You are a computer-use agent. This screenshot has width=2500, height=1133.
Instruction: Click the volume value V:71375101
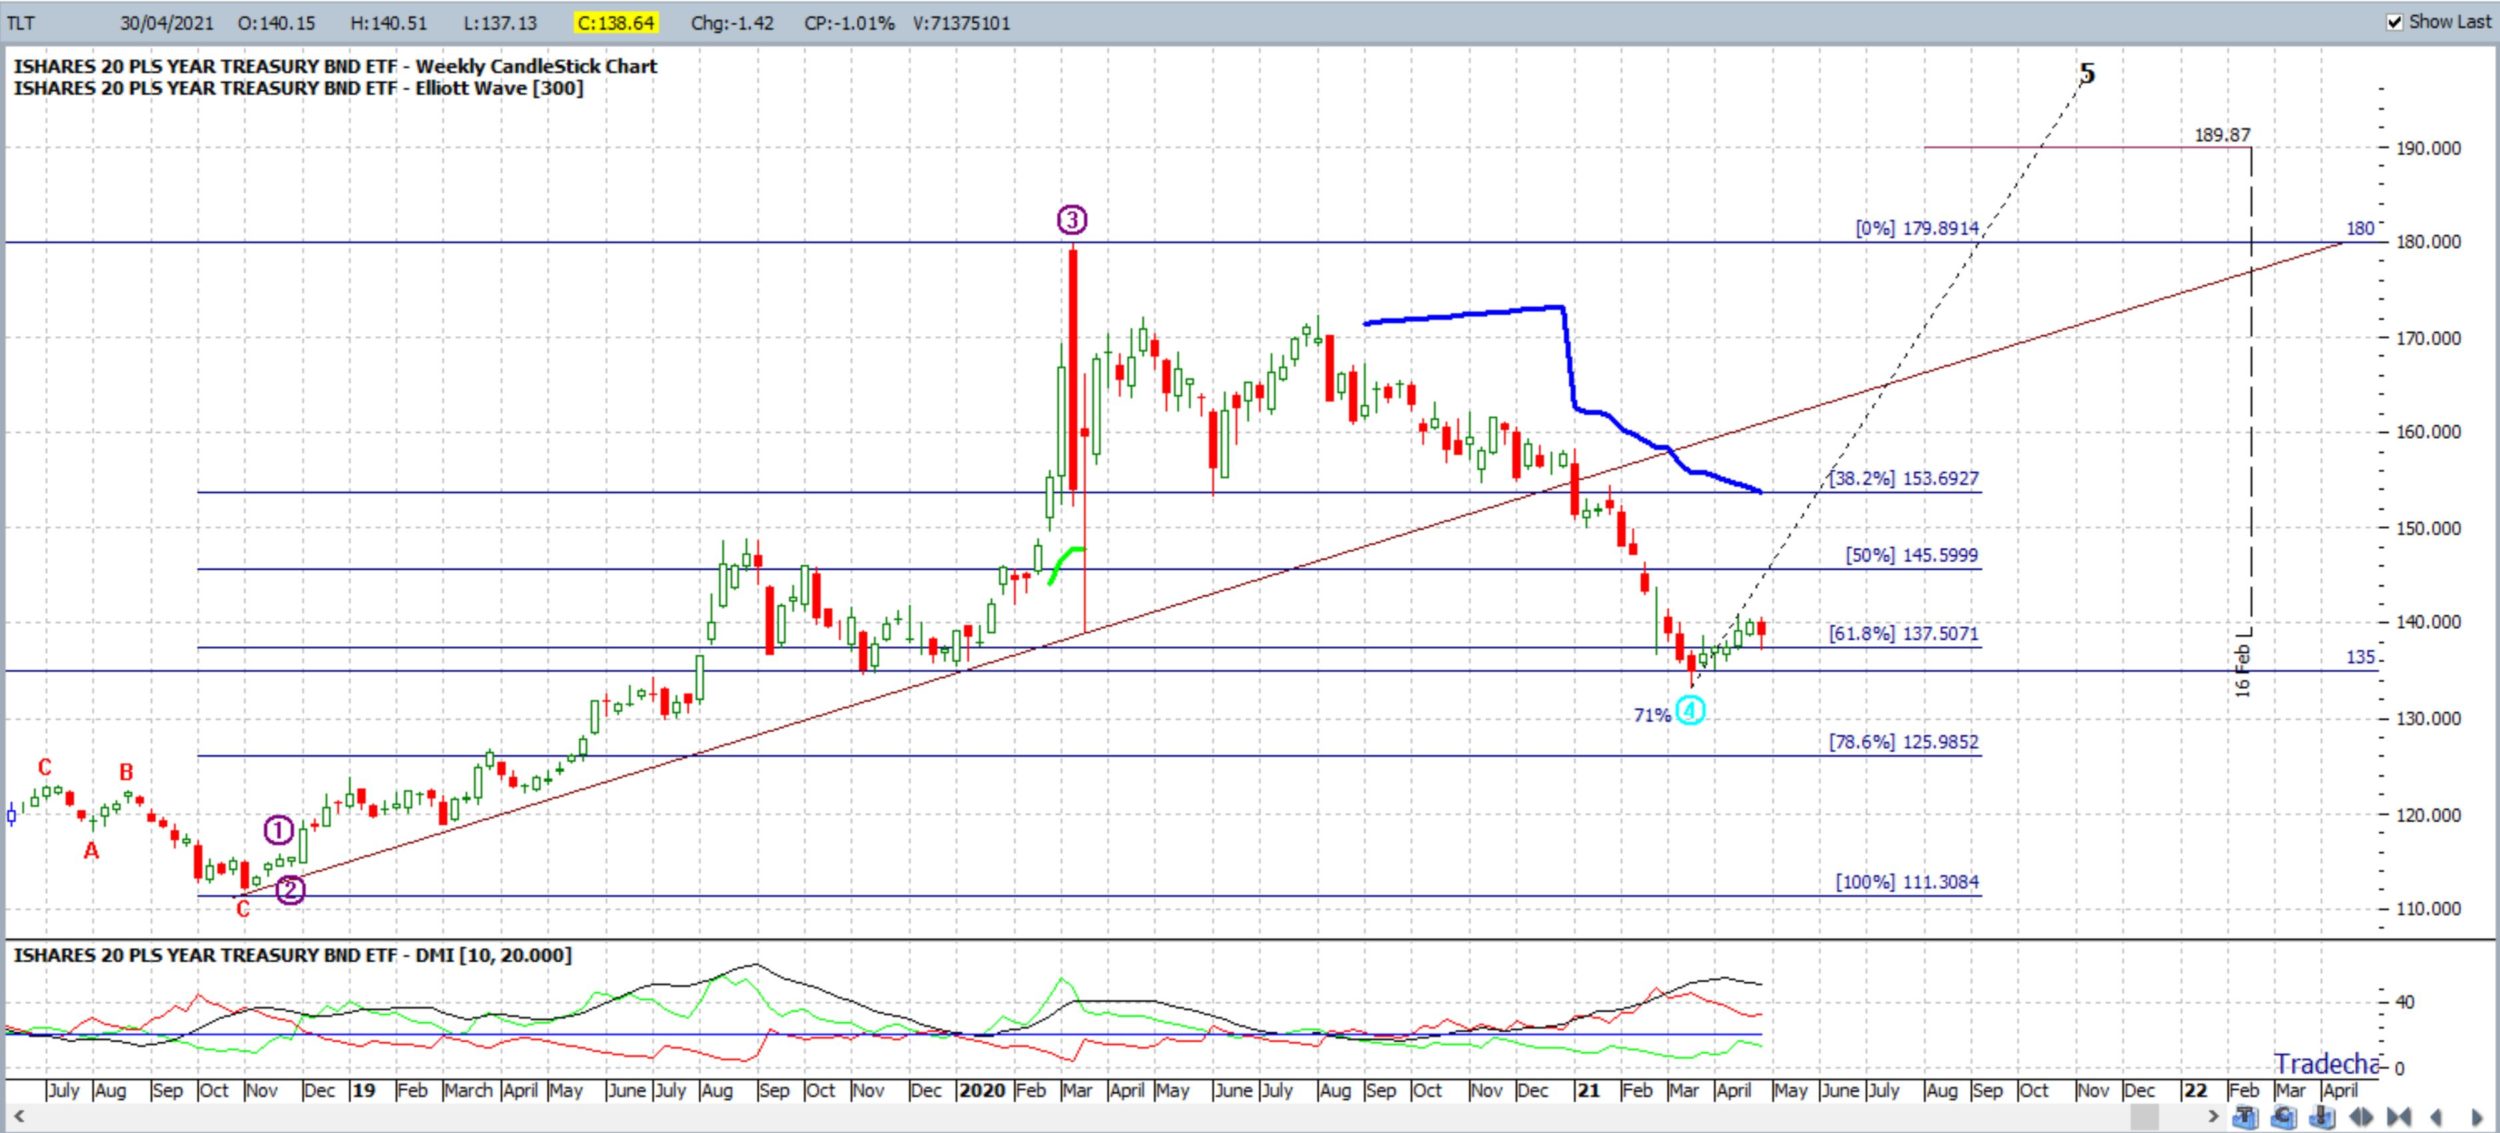pos(961,23)
